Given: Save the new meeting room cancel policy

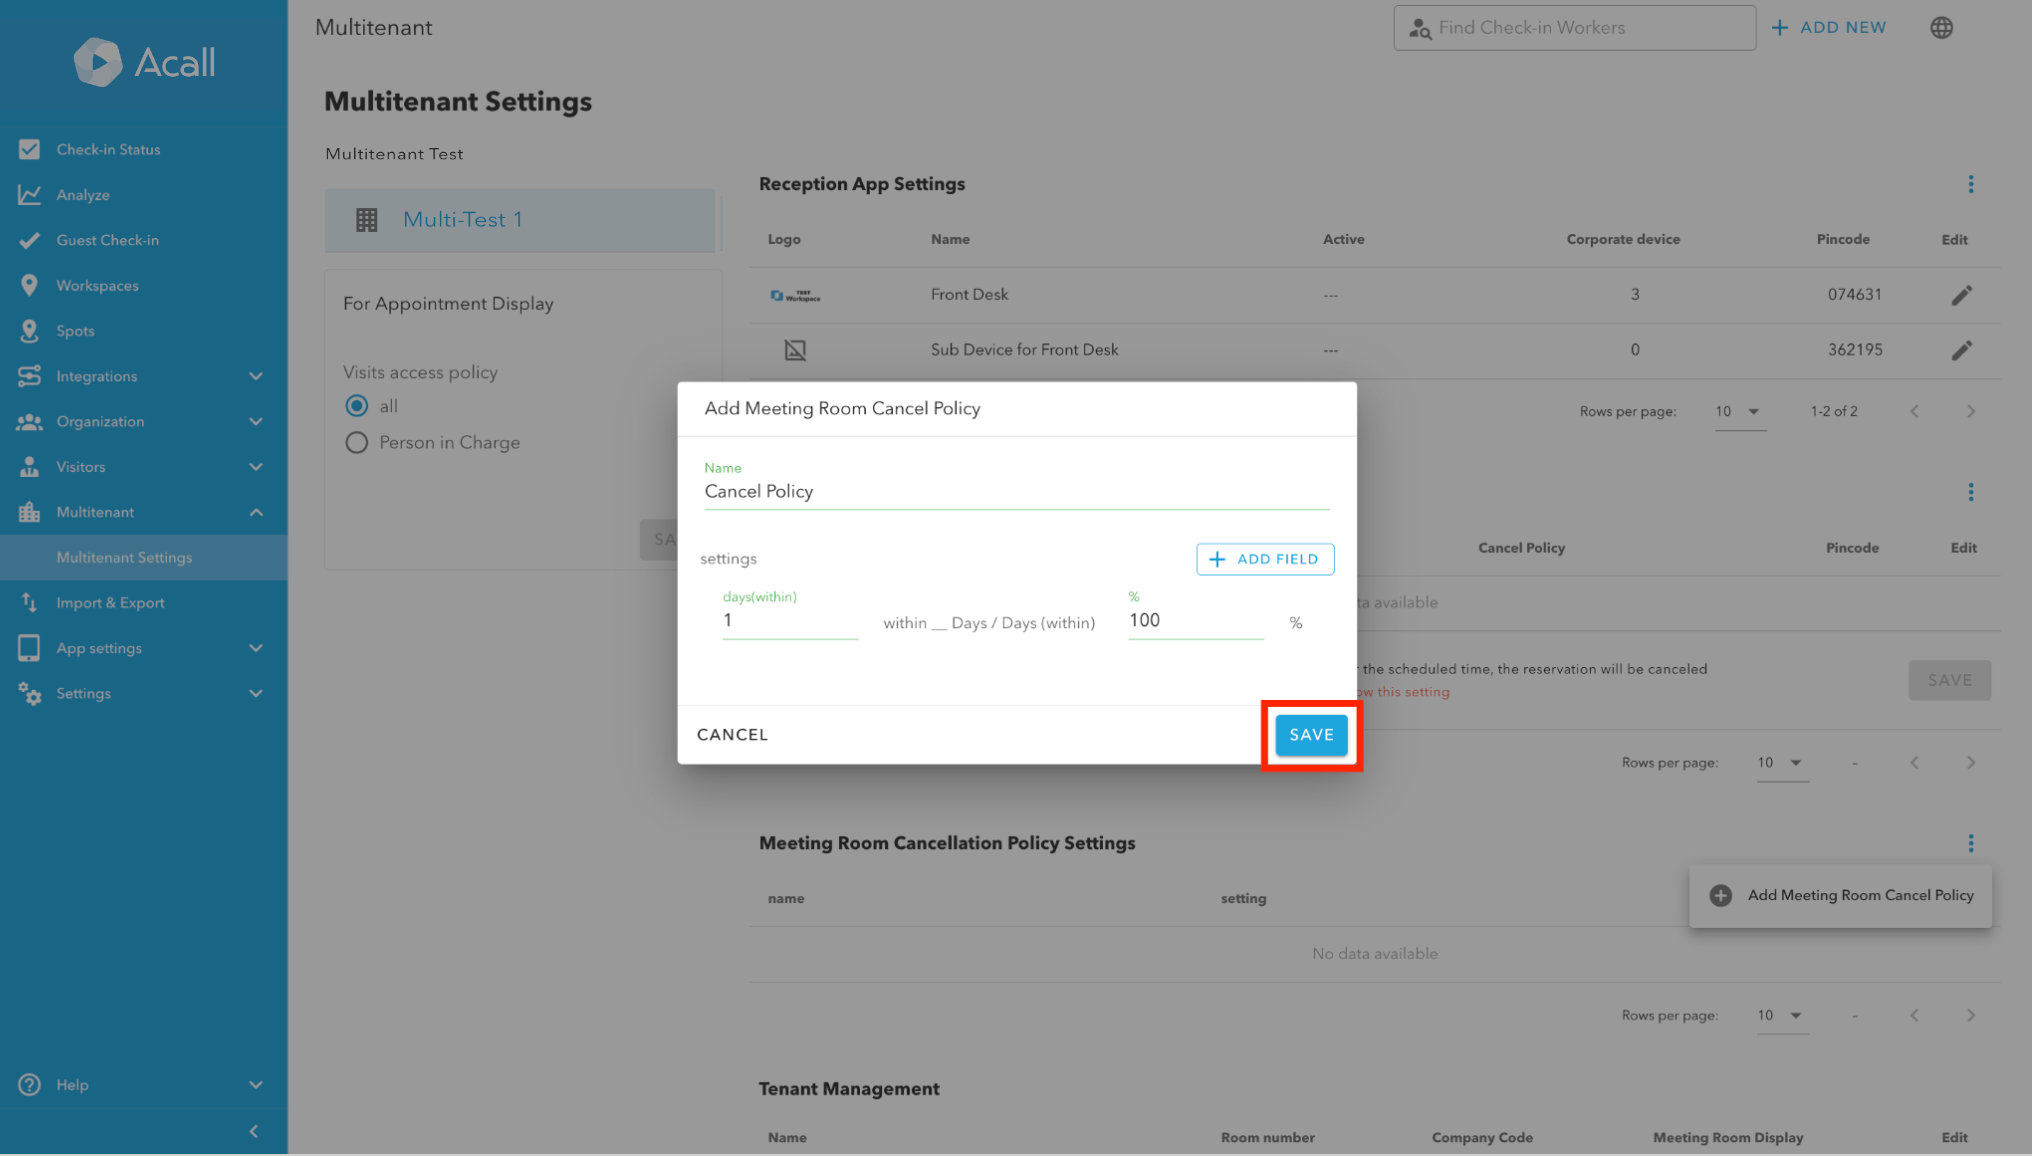Looking at the screenshot, I should point(1310,734).
